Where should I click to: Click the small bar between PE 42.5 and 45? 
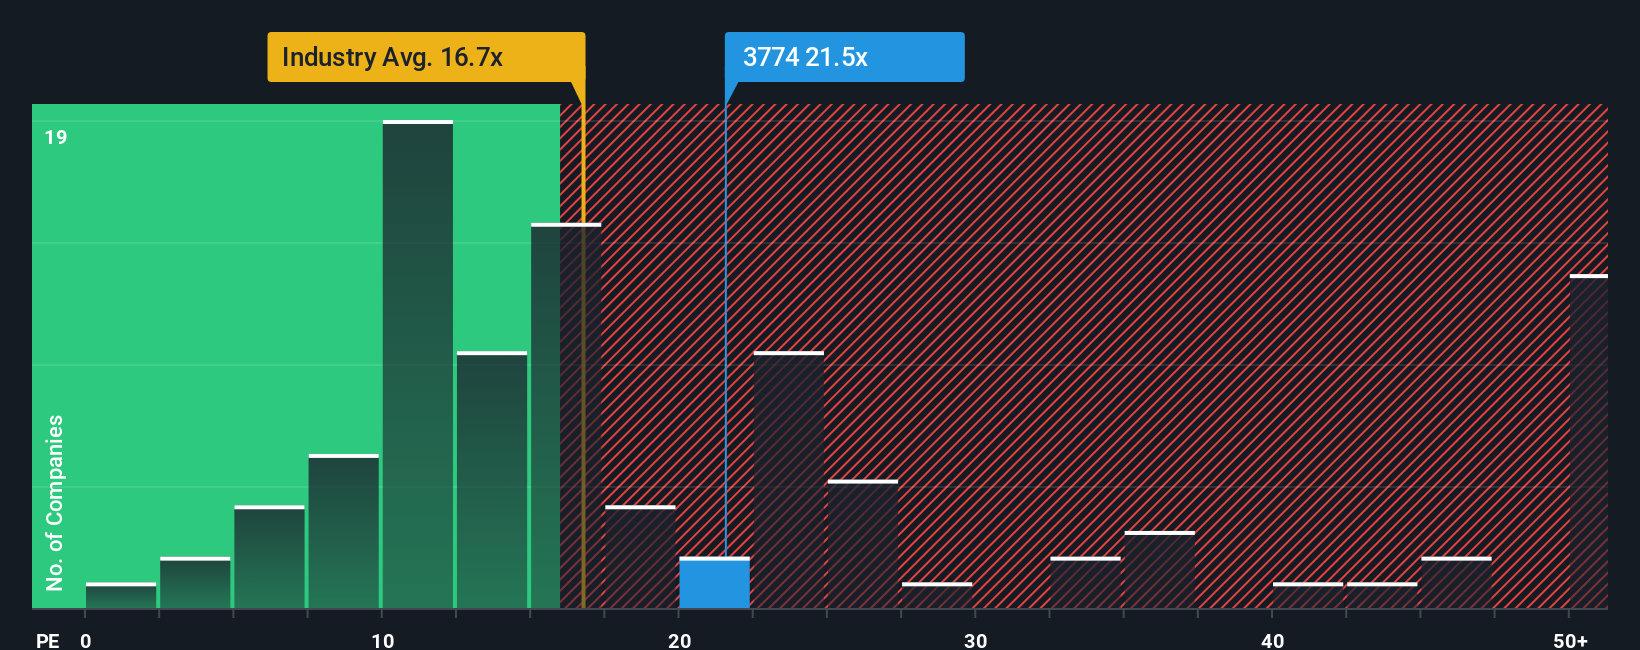click(1382, 596)
